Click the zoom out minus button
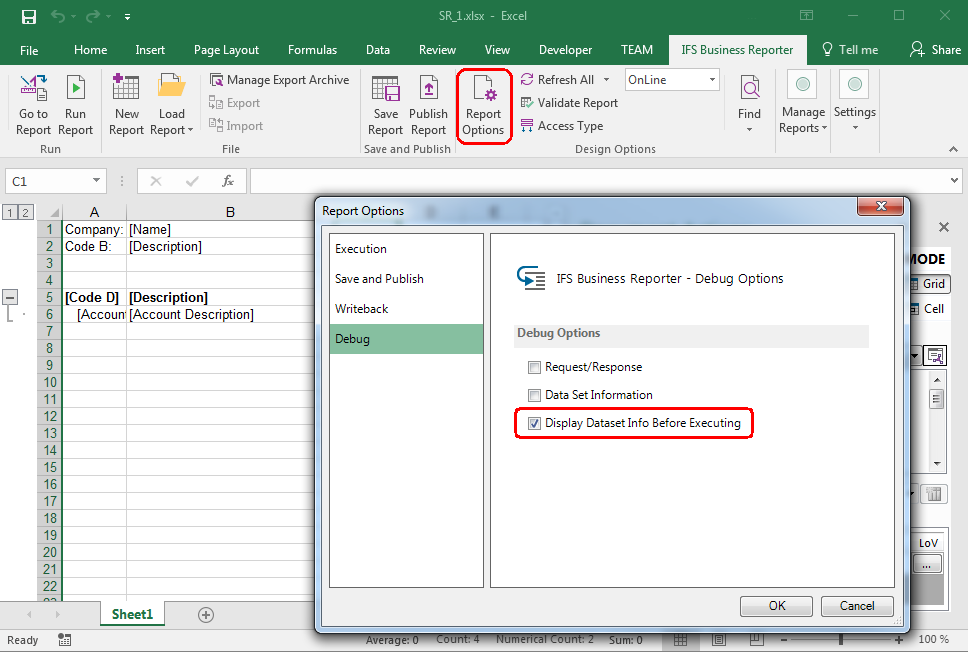Viewport: 968px width, 652px height. point(783,640)
